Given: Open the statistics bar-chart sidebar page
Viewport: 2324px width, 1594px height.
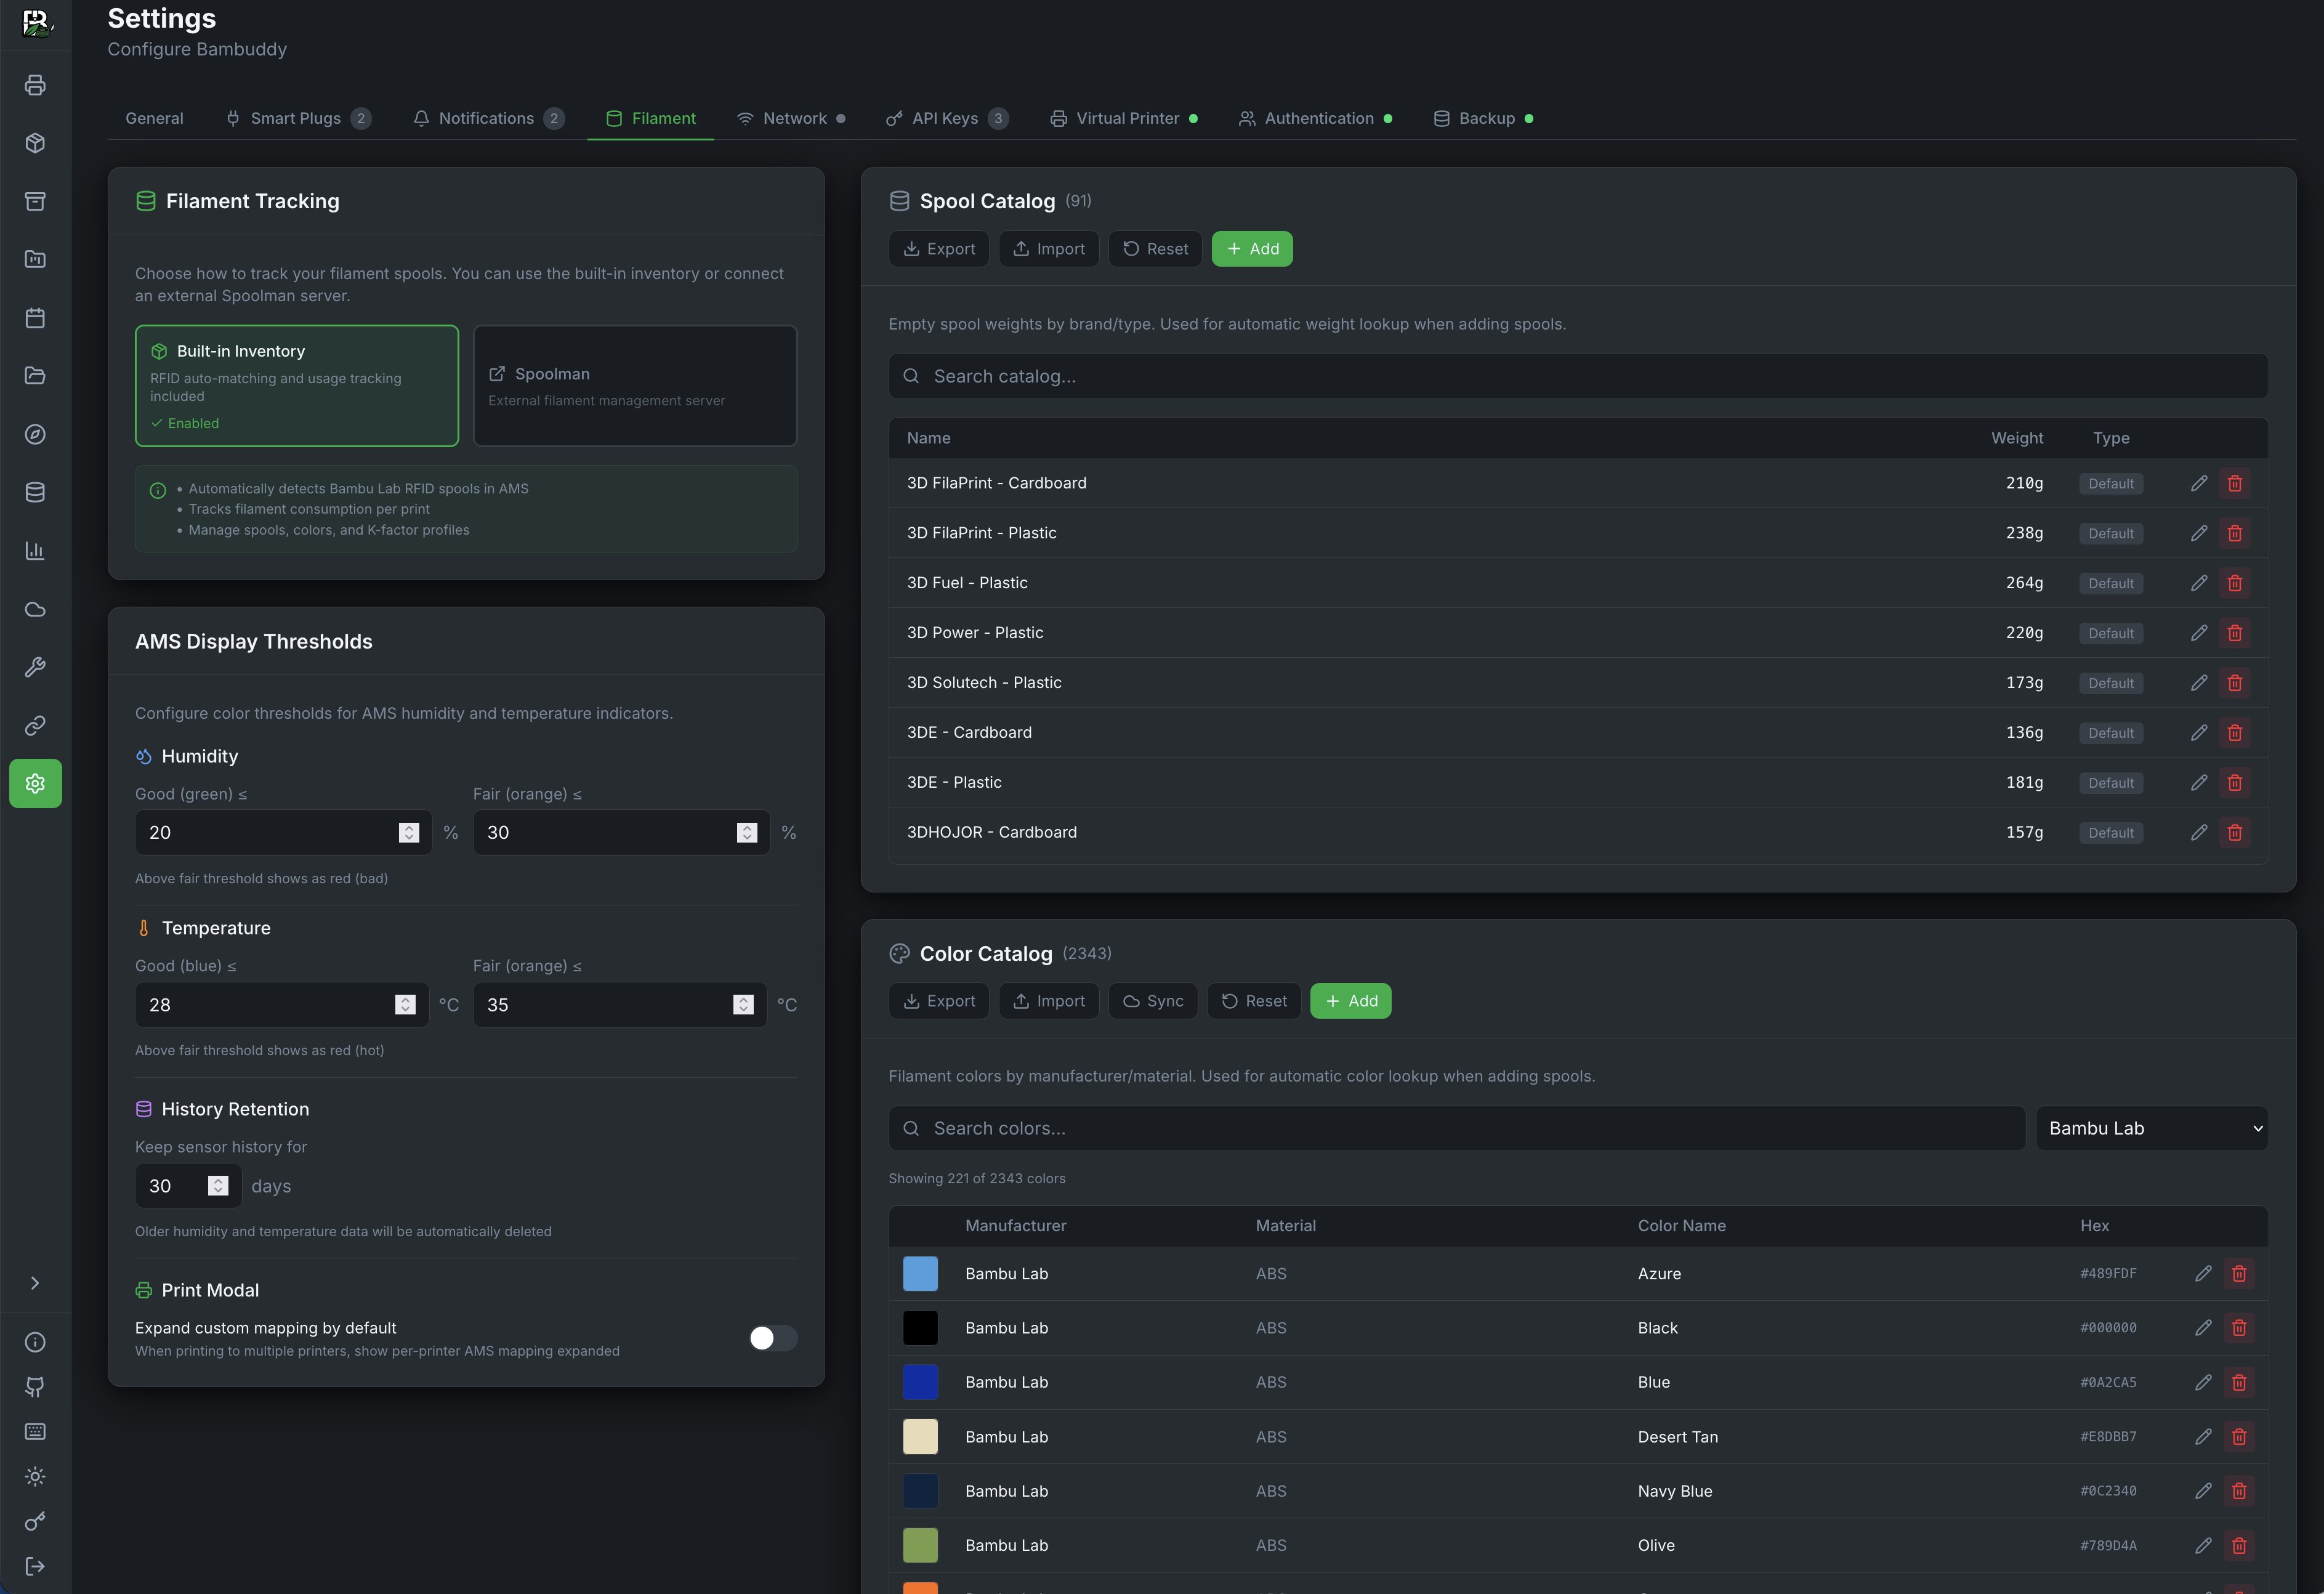Looking at the screenshot, I should pyautogui.click(x=35, y=550).
